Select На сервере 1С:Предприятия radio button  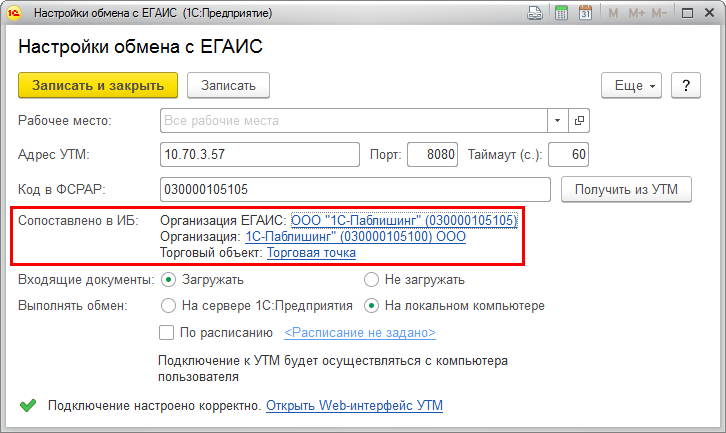[x=169, y=306]
